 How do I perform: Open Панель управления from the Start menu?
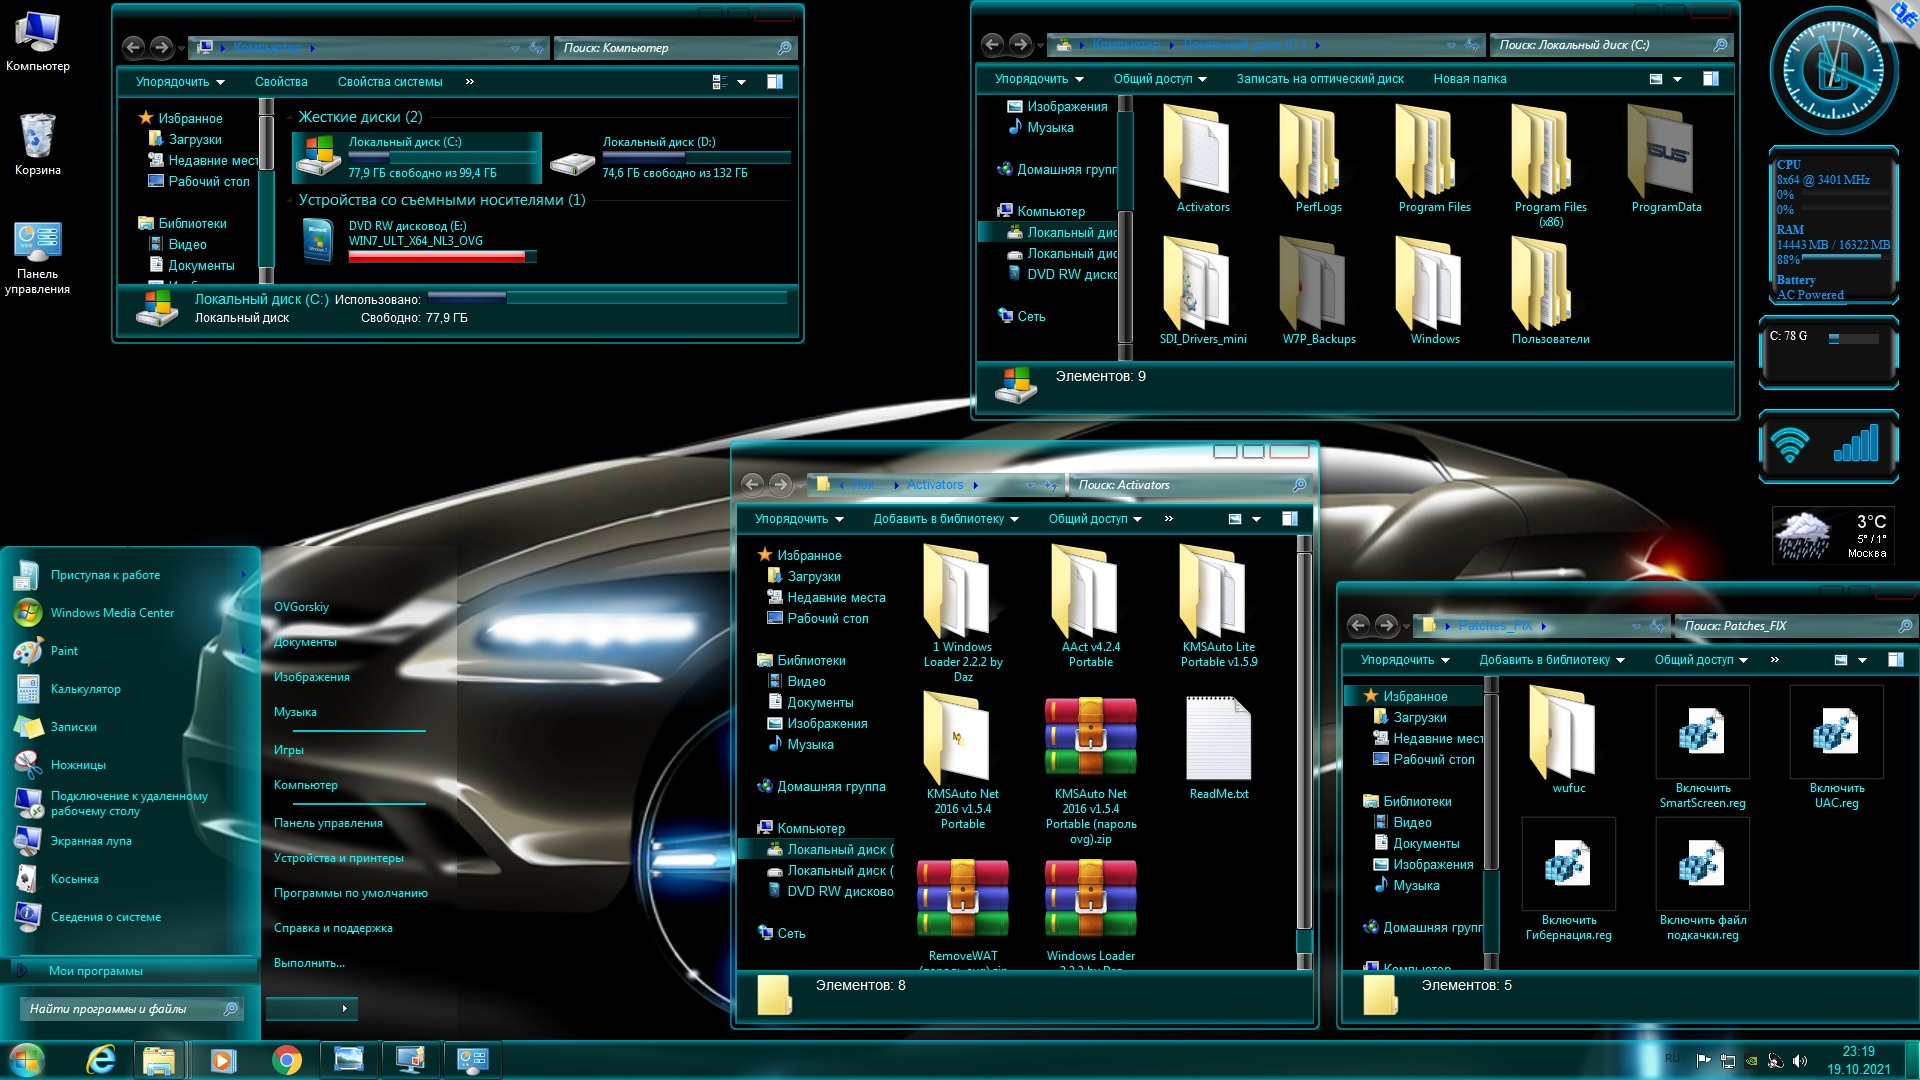[x=328, y=823]
